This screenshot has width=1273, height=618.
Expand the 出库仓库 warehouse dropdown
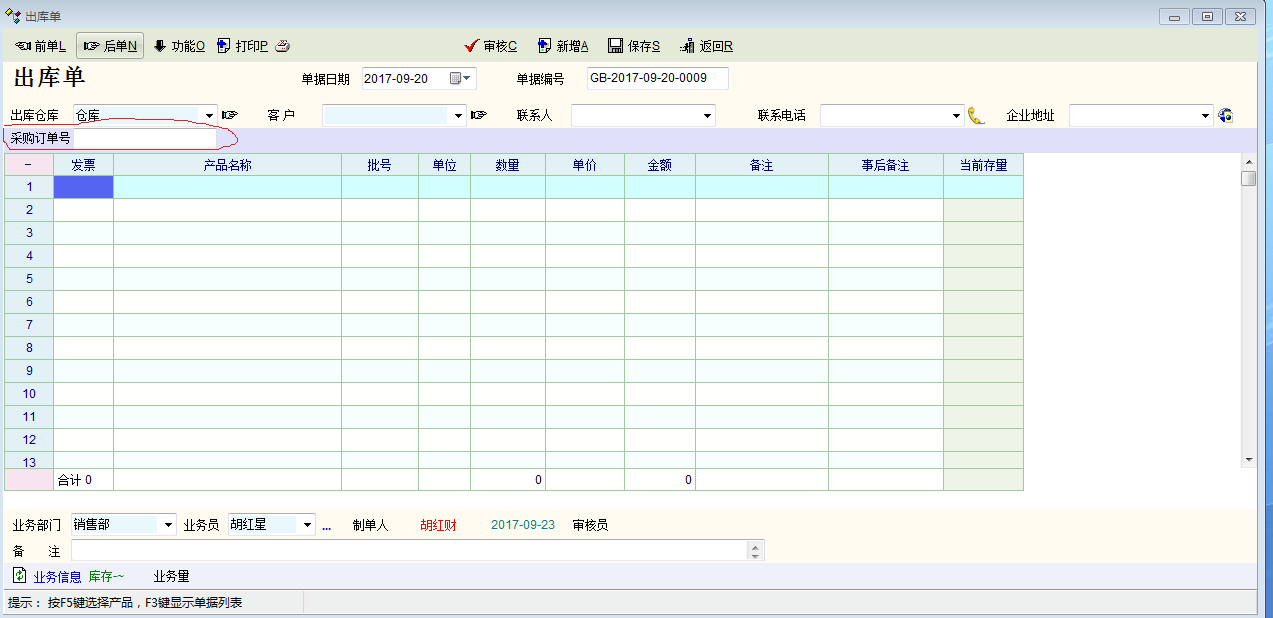pyautogui.click(x=209, y=116)
